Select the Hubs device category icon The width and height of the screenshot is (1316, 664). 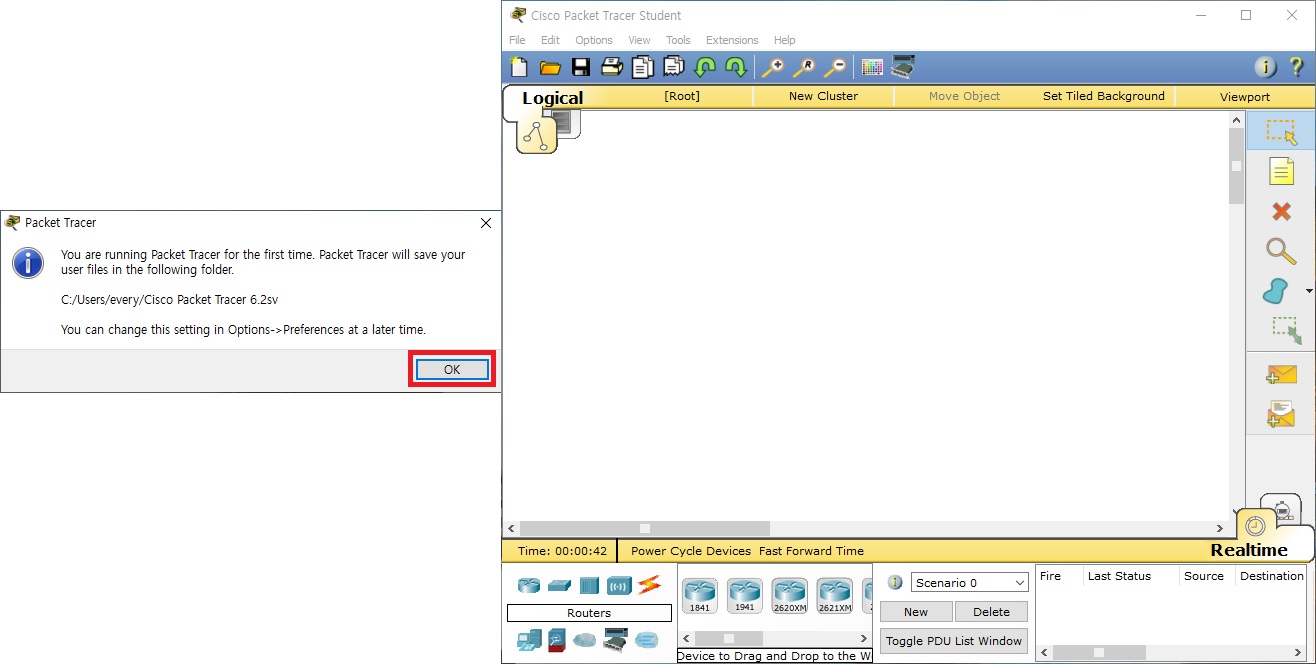(589, 586)
